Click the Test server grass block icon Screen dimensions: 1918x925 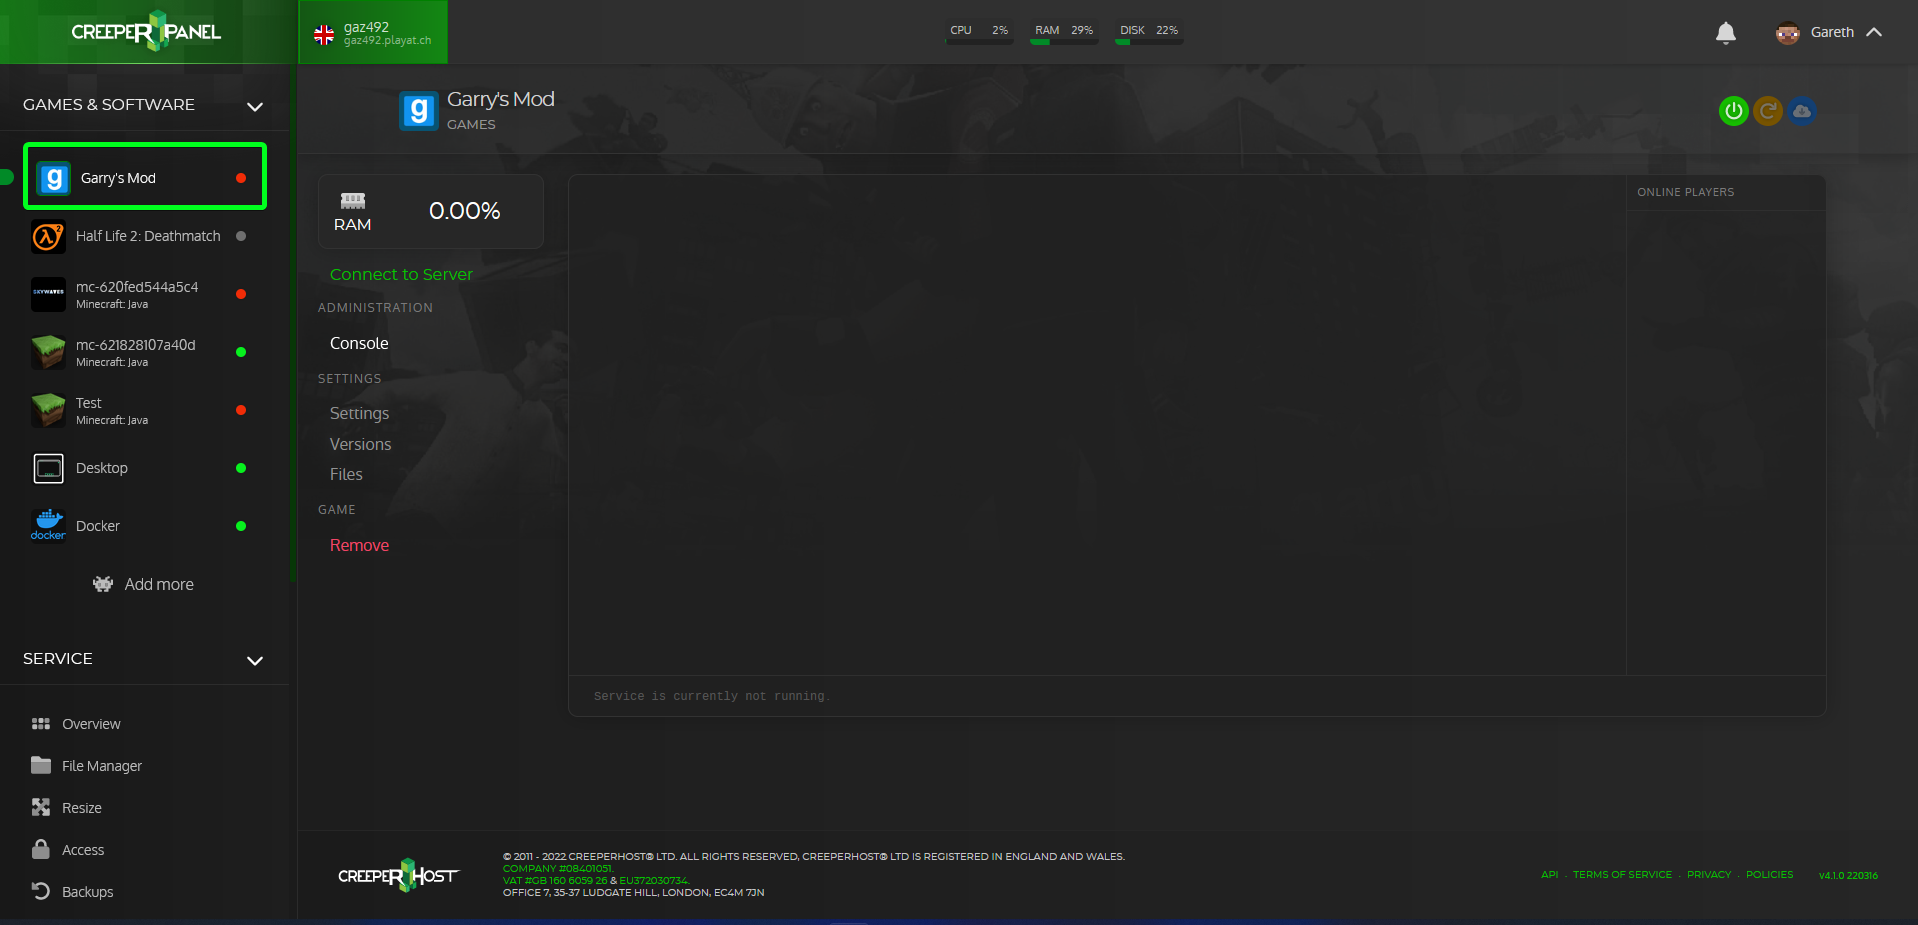(x=48, y=410)
